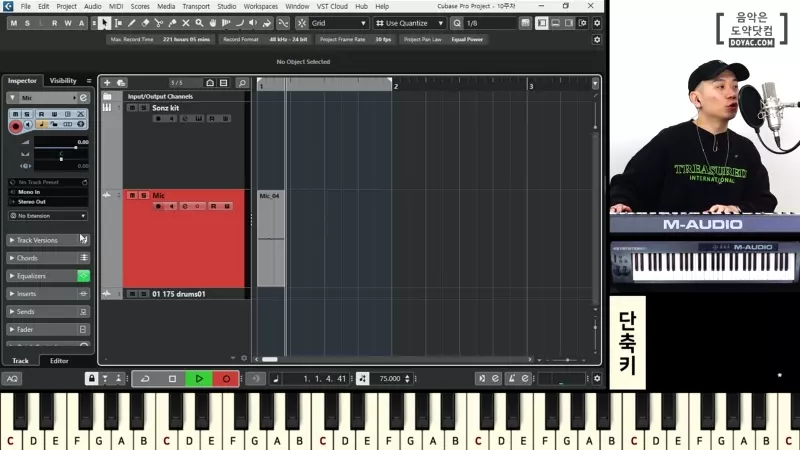
Task: Open the No Extension dropdown
Action: point(48,216)
